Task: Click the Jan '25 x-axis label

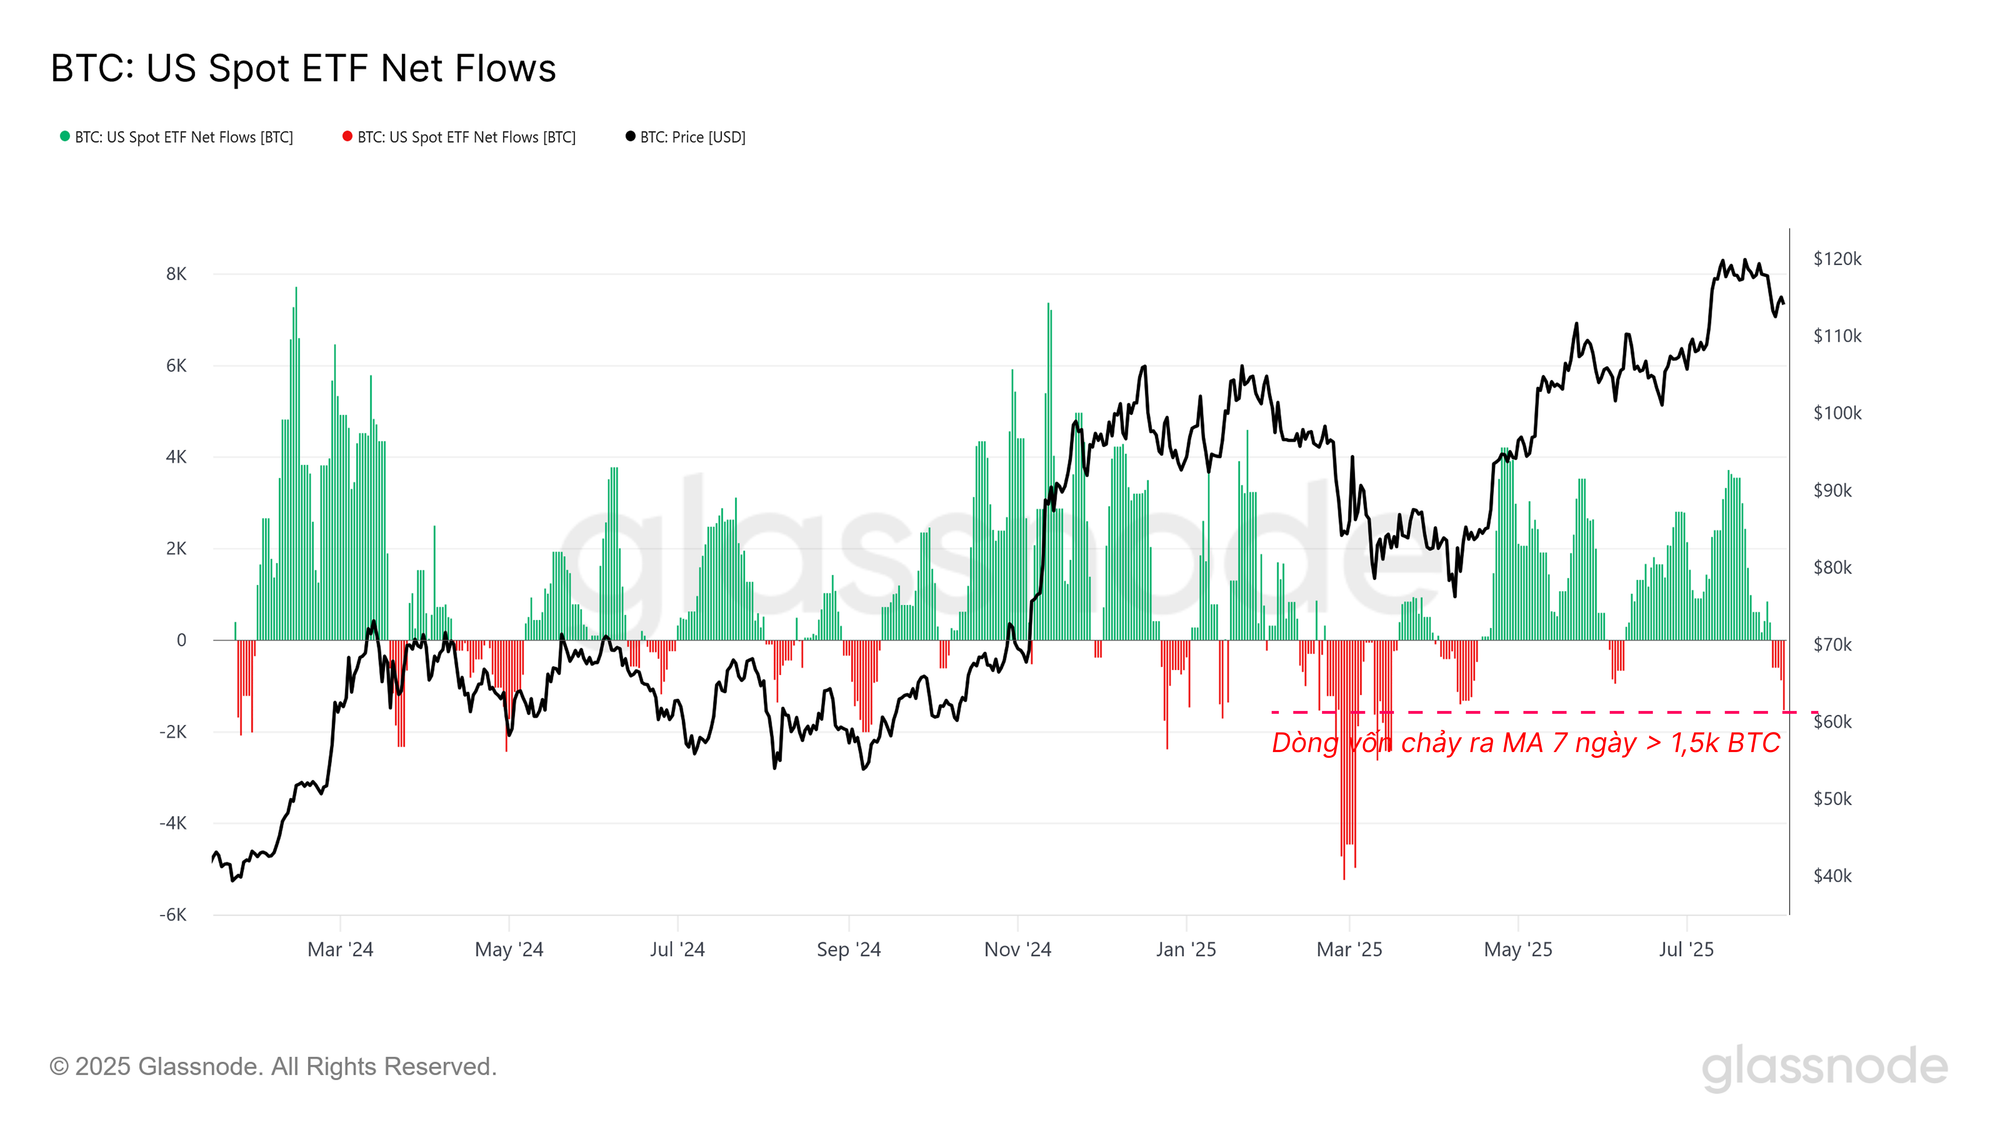Action: pyautogui.click(x=1186, y=949)
